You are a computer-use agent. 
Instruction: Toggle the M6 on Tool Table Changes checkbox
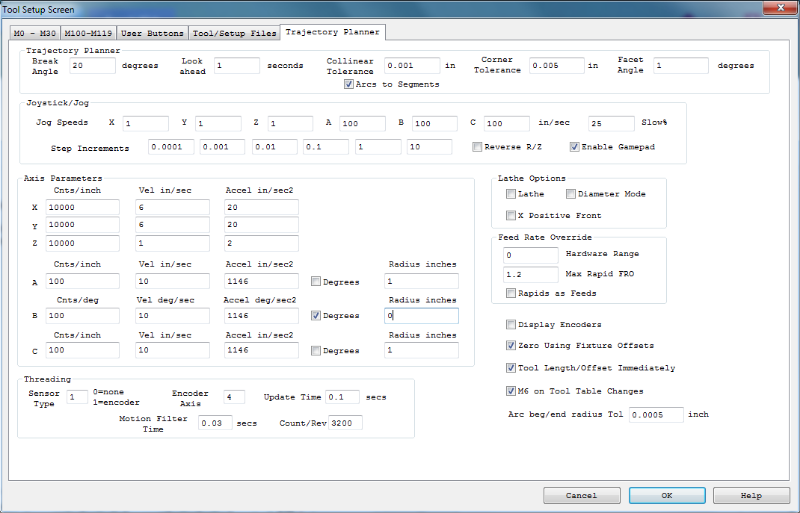[x=511, y=391]
